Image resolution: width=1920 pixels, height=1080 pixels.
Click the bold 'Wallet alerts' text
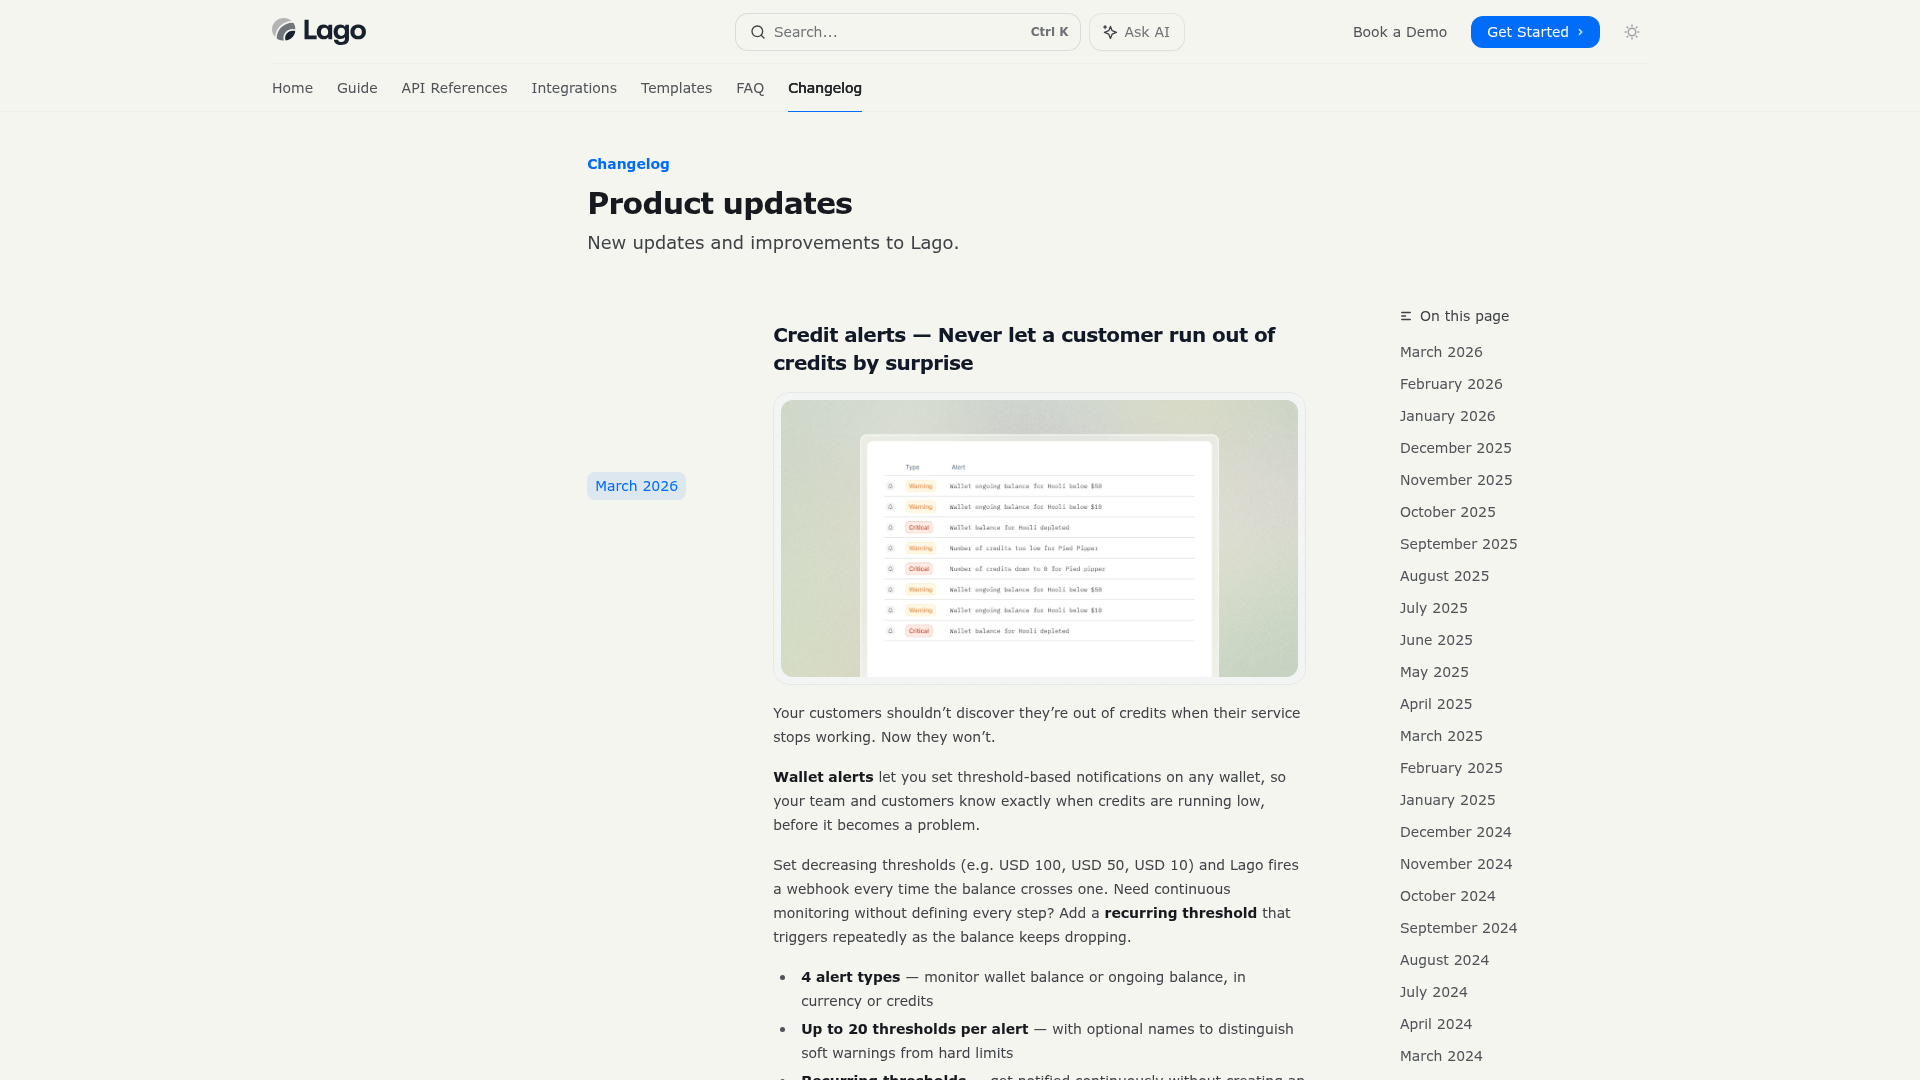(x=823, y=777)
